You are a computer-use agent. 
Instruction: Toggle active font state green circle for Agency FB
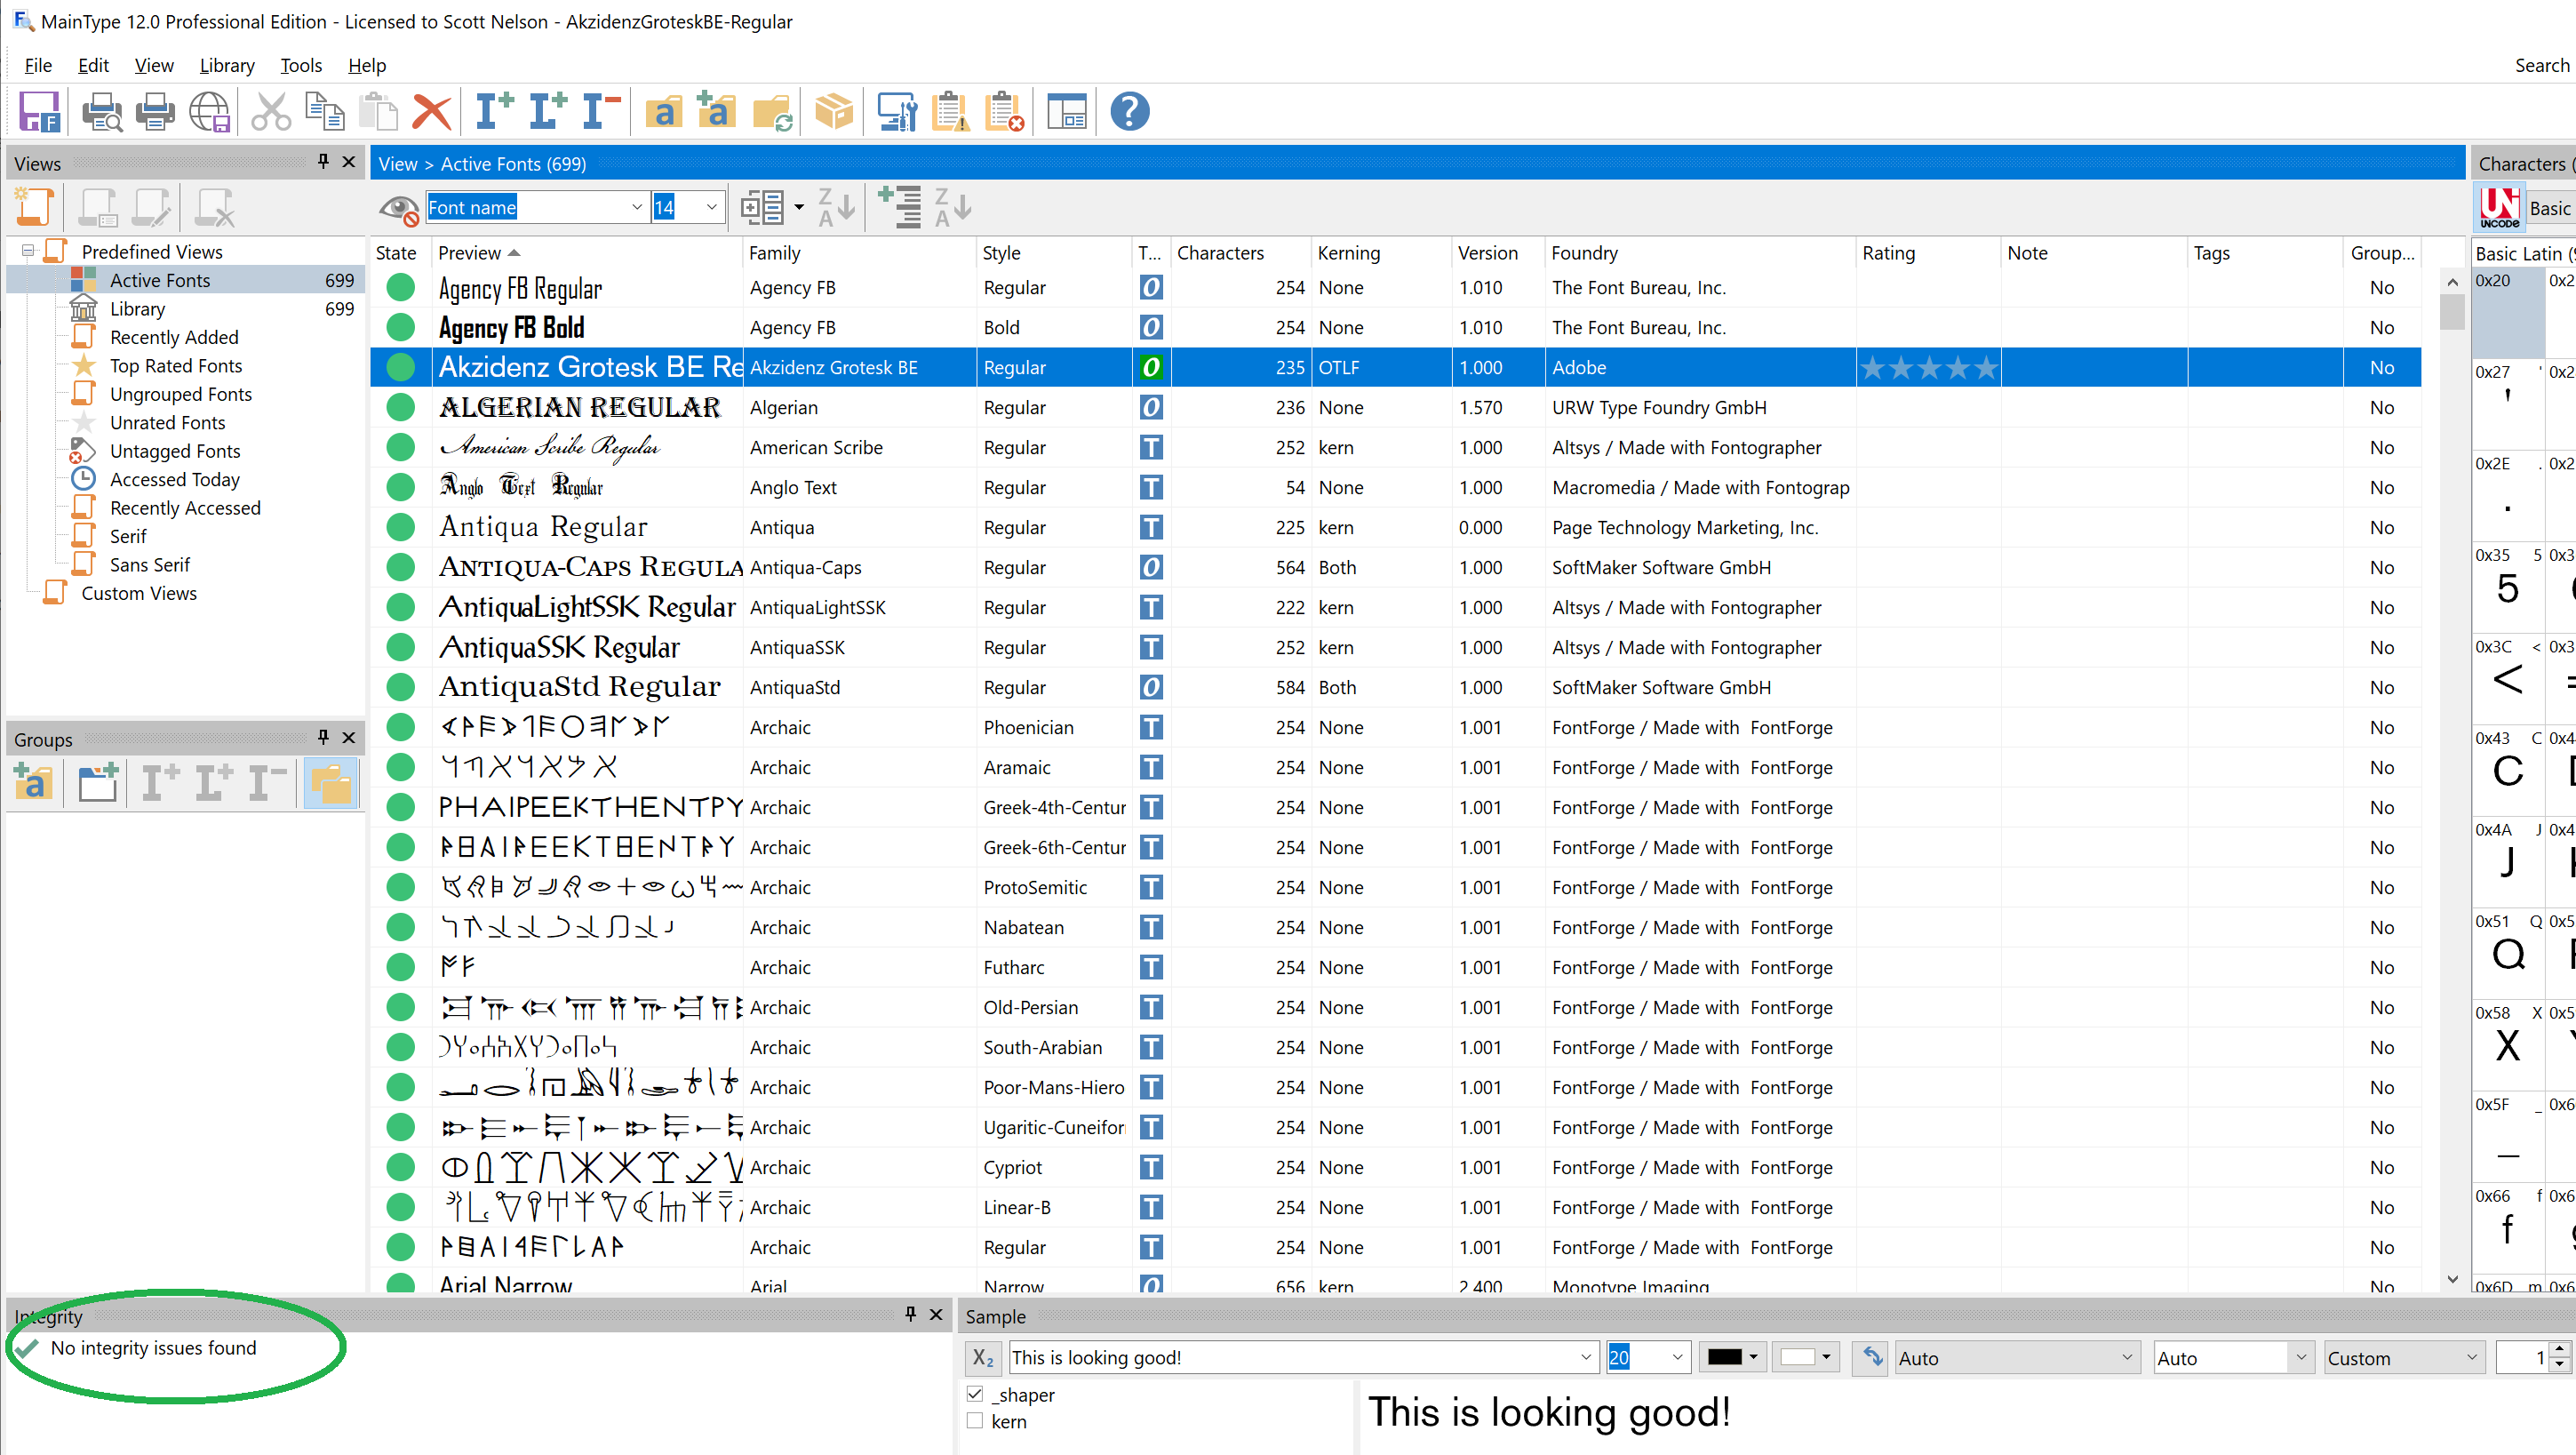[x=398, y=287]
